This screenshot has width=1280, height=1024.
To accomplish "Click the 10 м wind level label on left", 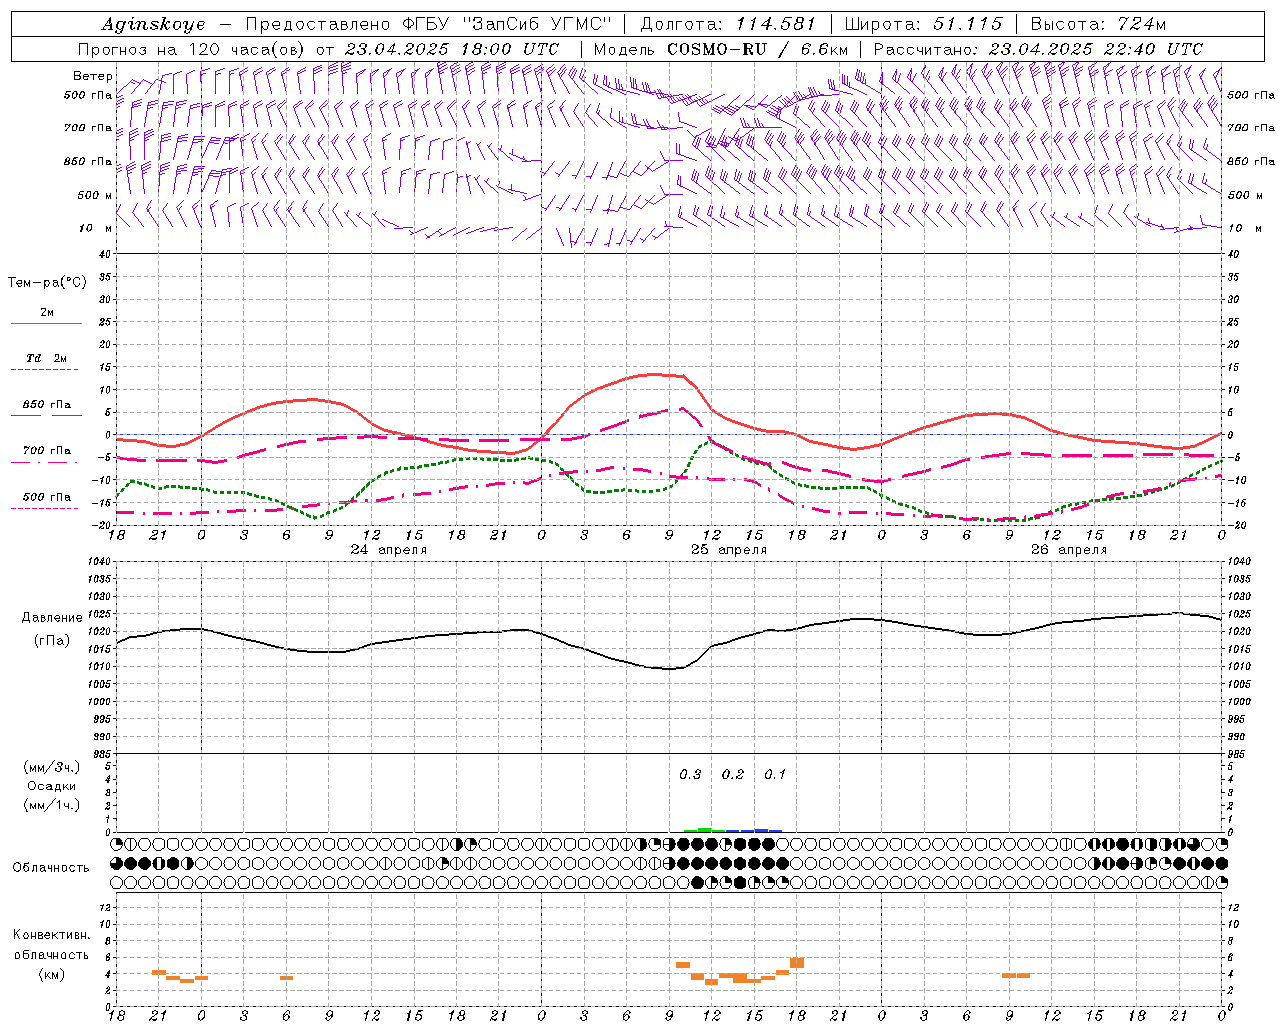I will (x=96, y=229).
